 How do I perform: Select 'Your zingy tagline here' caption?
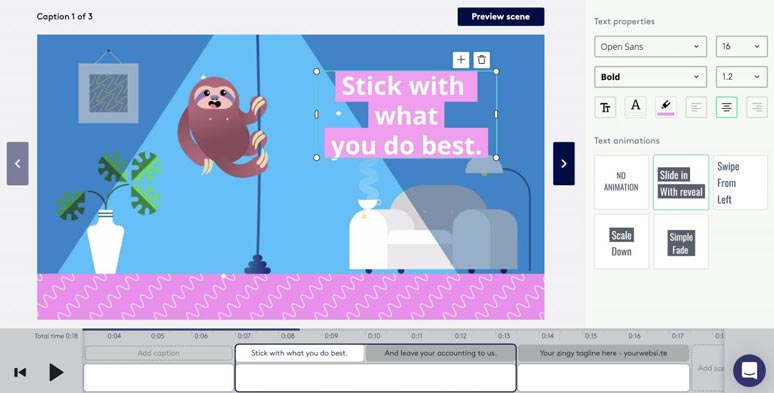pos(603,353)
